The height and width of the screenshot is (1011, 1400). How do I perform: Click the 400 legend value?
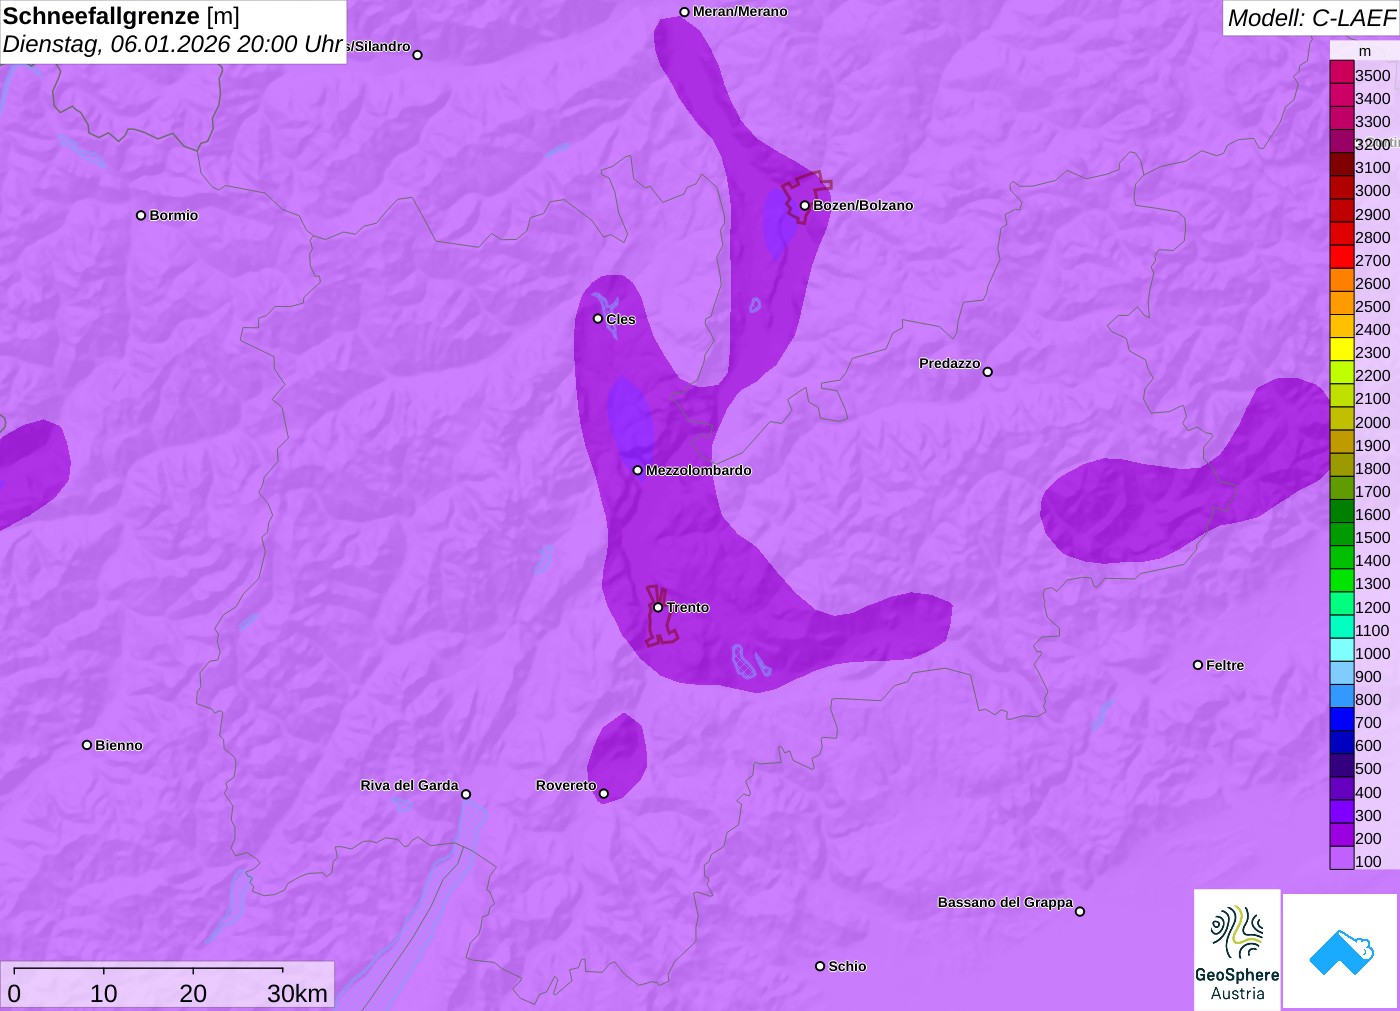1368,792
